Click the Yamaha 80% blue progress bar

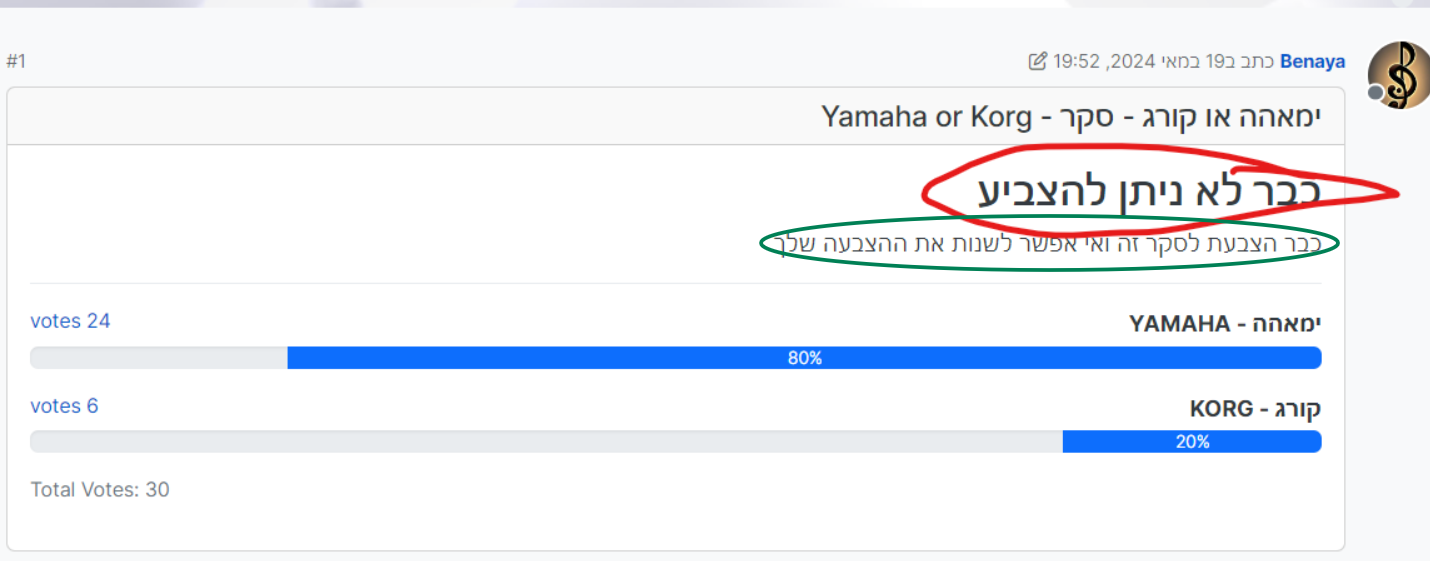pos(804,358)
